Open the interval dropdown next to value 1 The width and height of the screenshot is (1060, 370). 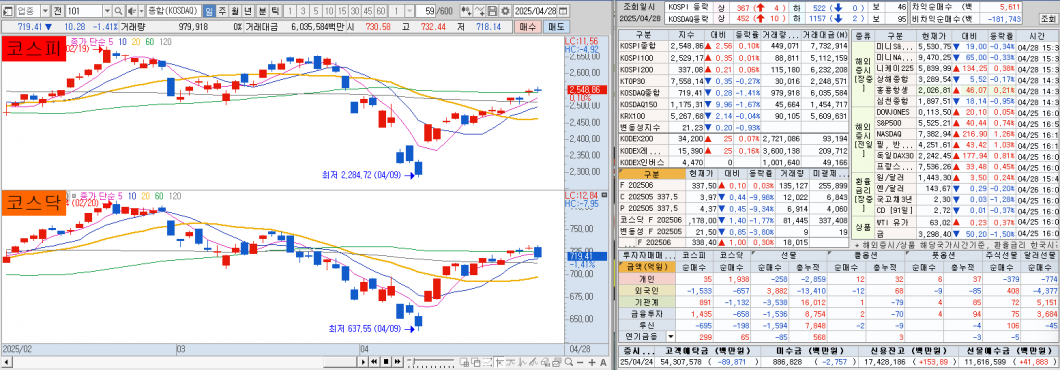(410, 11)
